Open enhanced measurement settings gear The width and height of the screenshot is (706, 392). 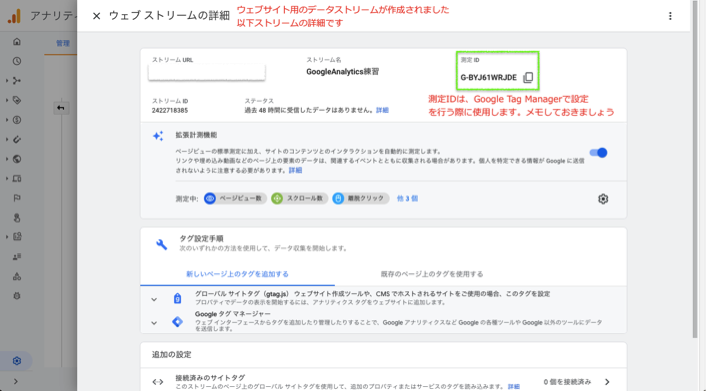pos(603,199)
